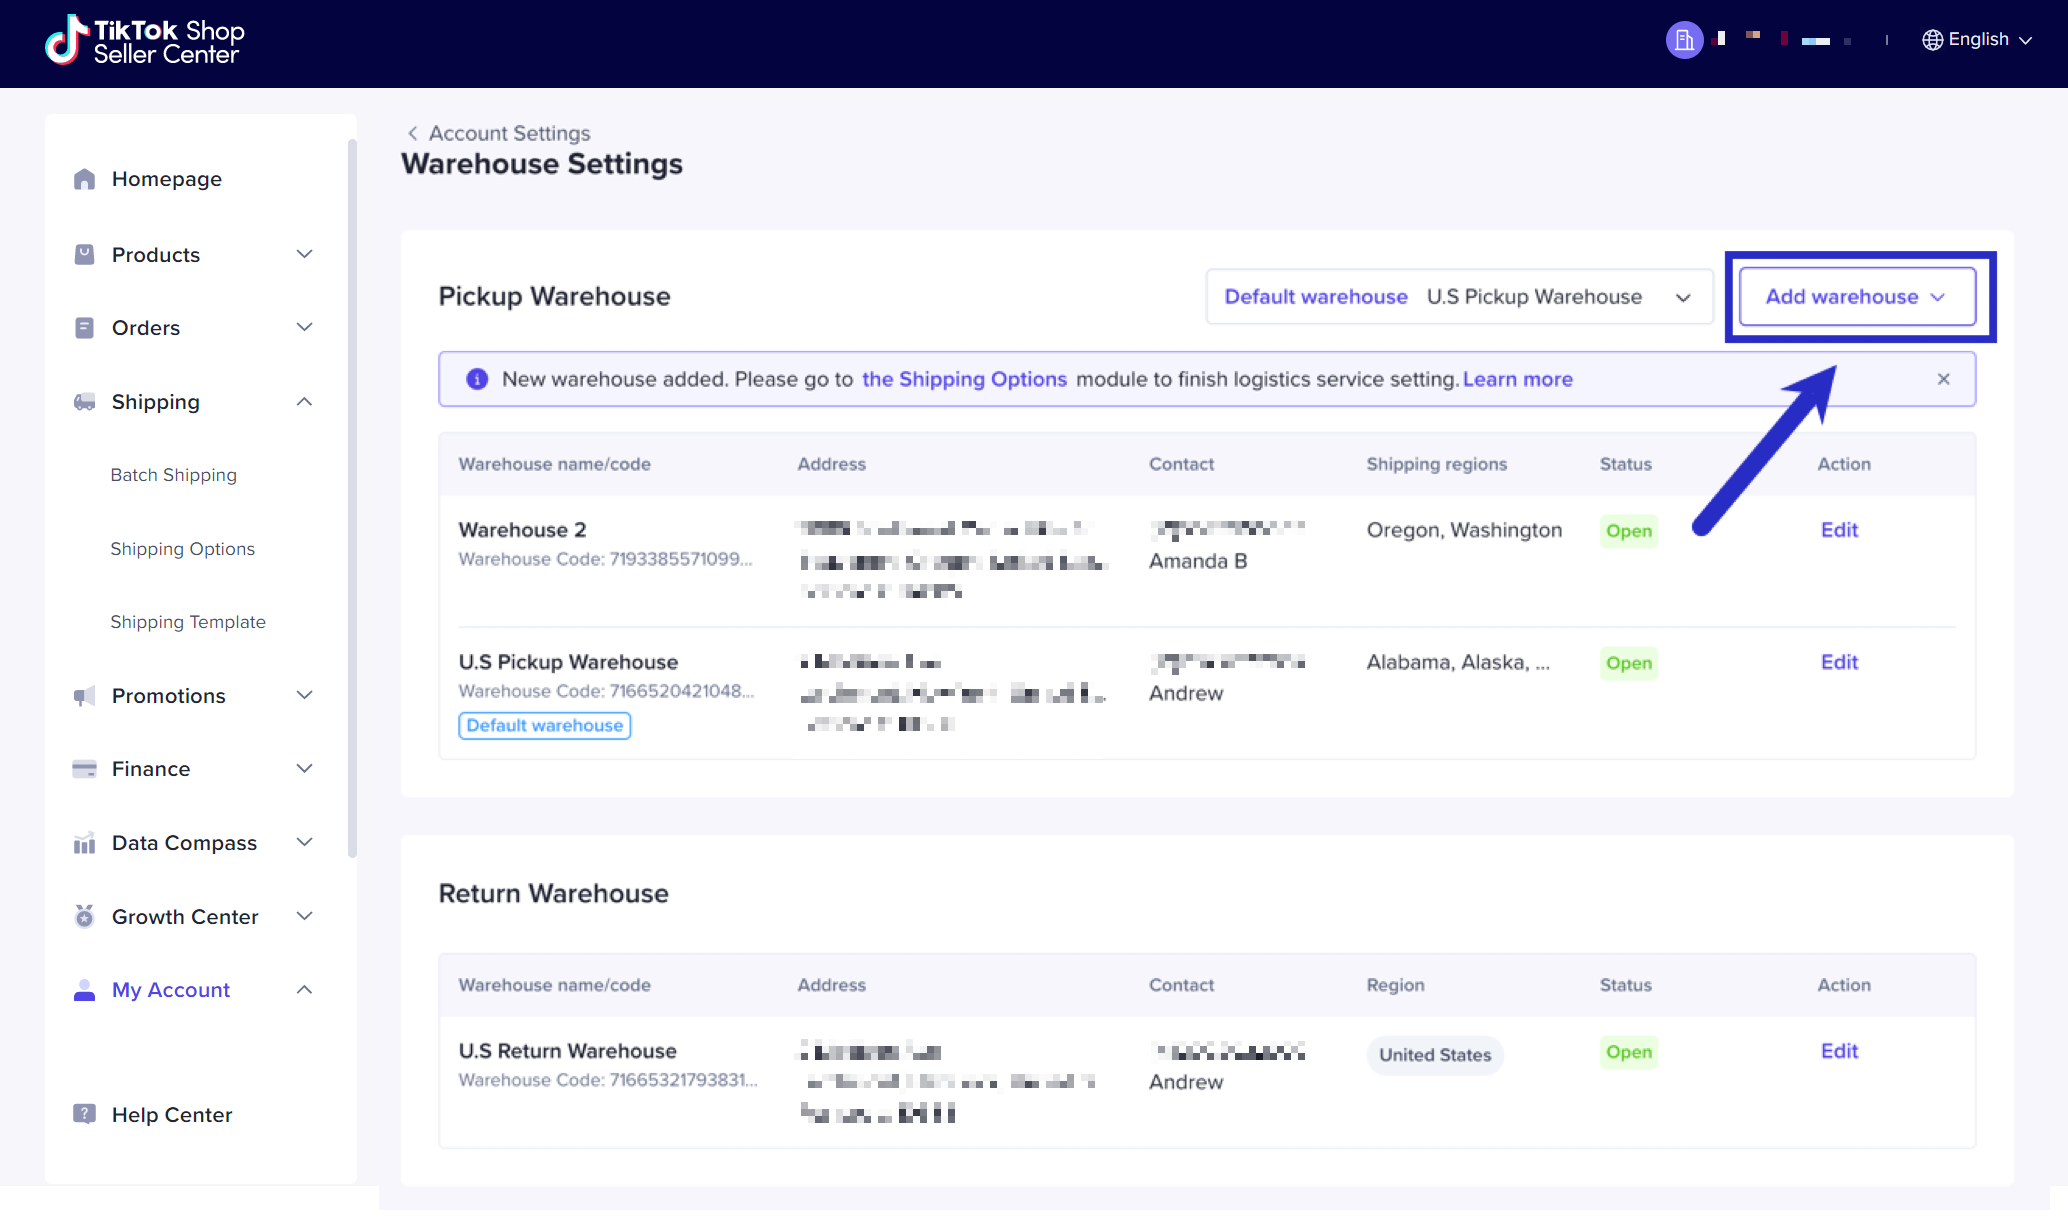Click the Shipping sidebar icon
The image size is (2068, 1217).
point(83,403)
